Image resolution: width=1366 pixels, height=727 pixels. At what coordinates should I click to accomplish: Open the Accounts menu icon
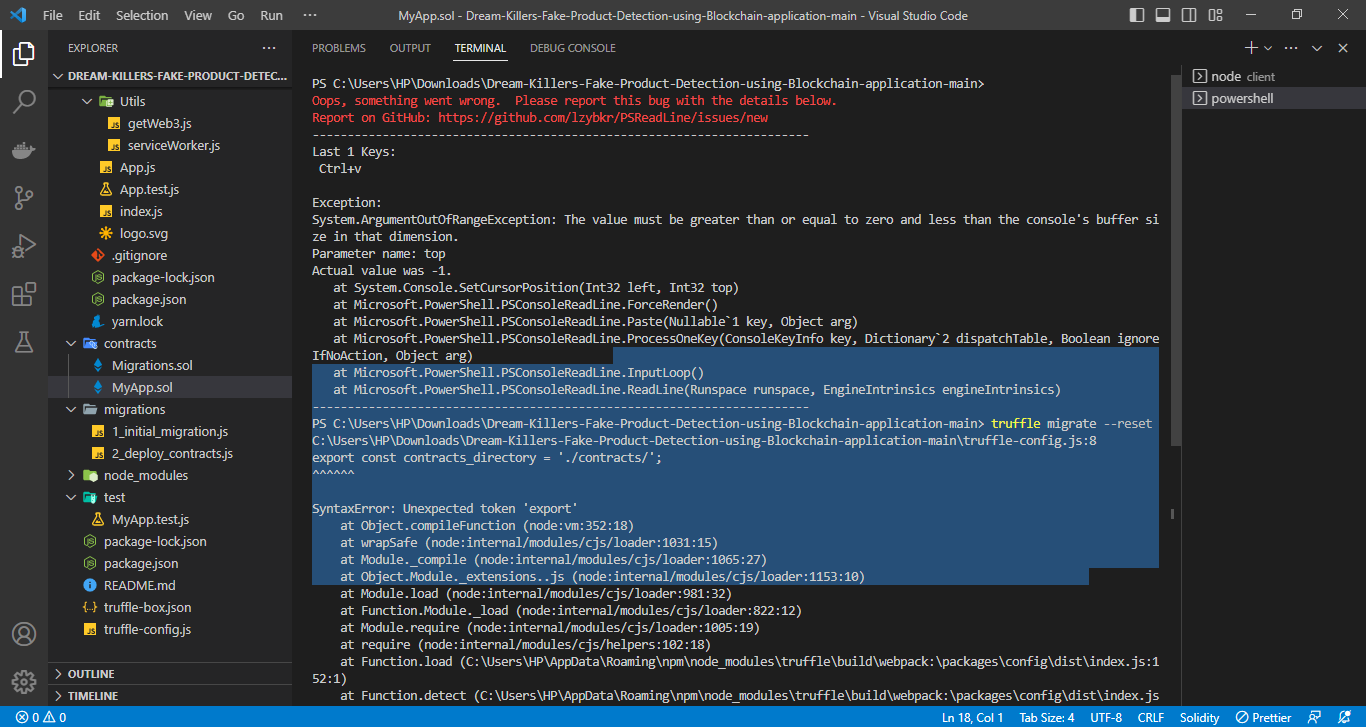(24, 634)
